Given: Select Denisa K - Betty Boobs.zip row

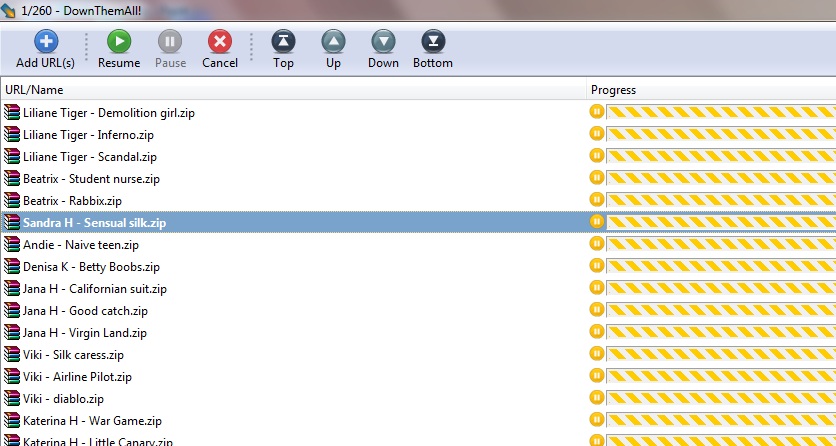Looking at the screenshot, I should point(91,267).
